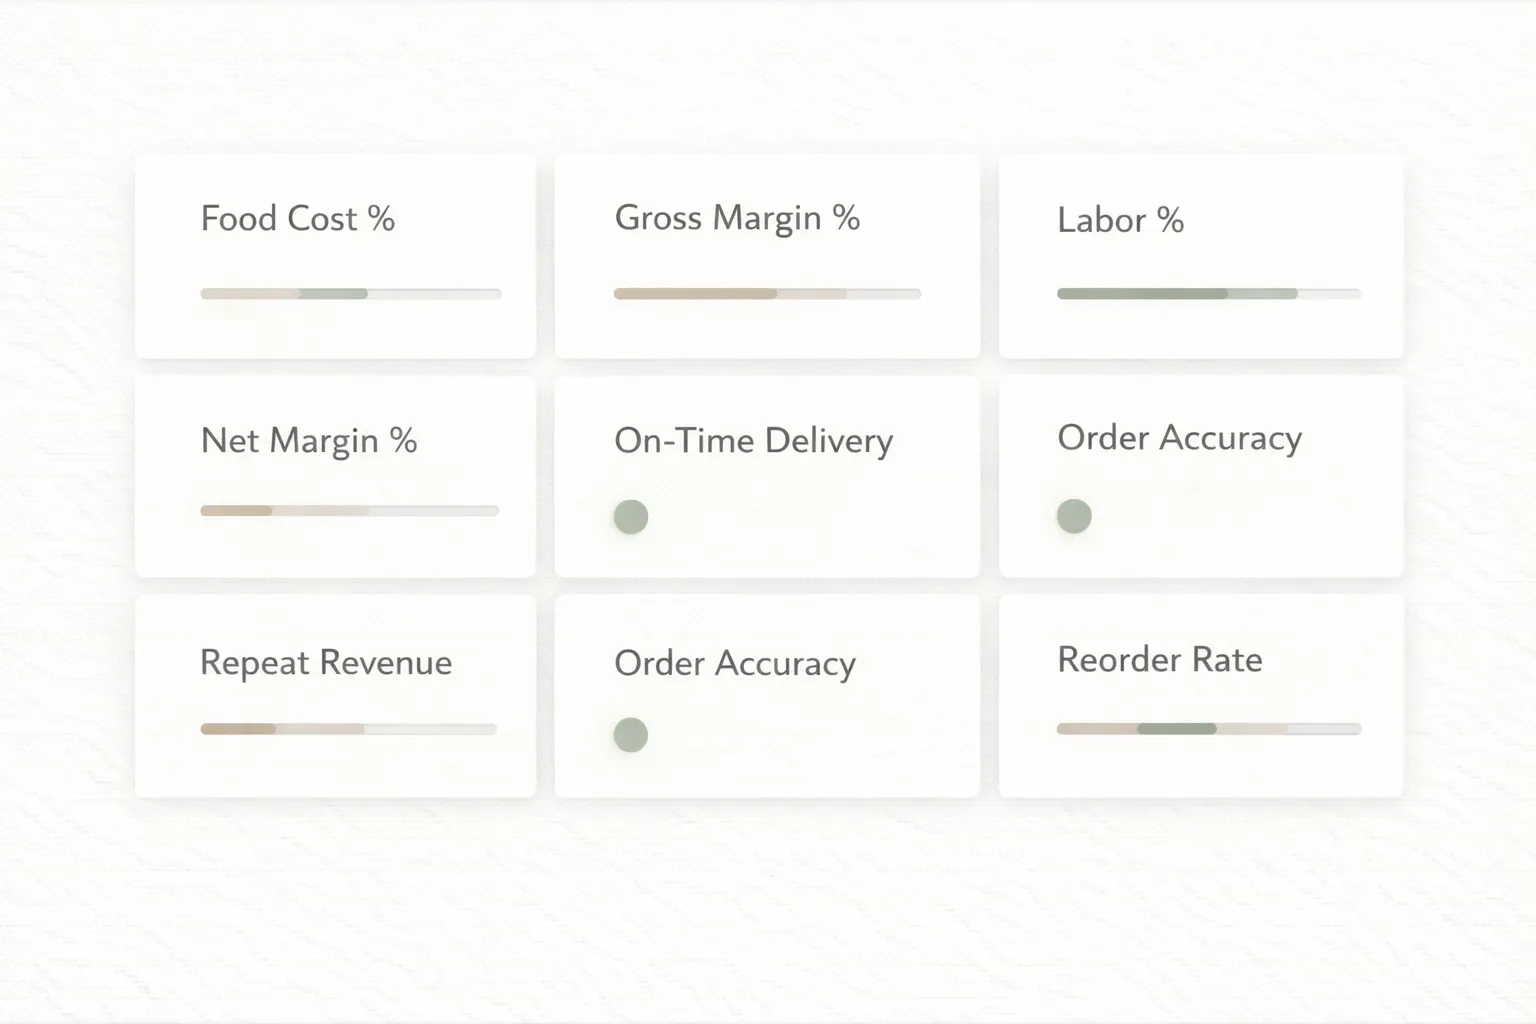This screenshot has width=1536, height=1024.
Task: Click the Net Margin % card
Action: (336, 477)
